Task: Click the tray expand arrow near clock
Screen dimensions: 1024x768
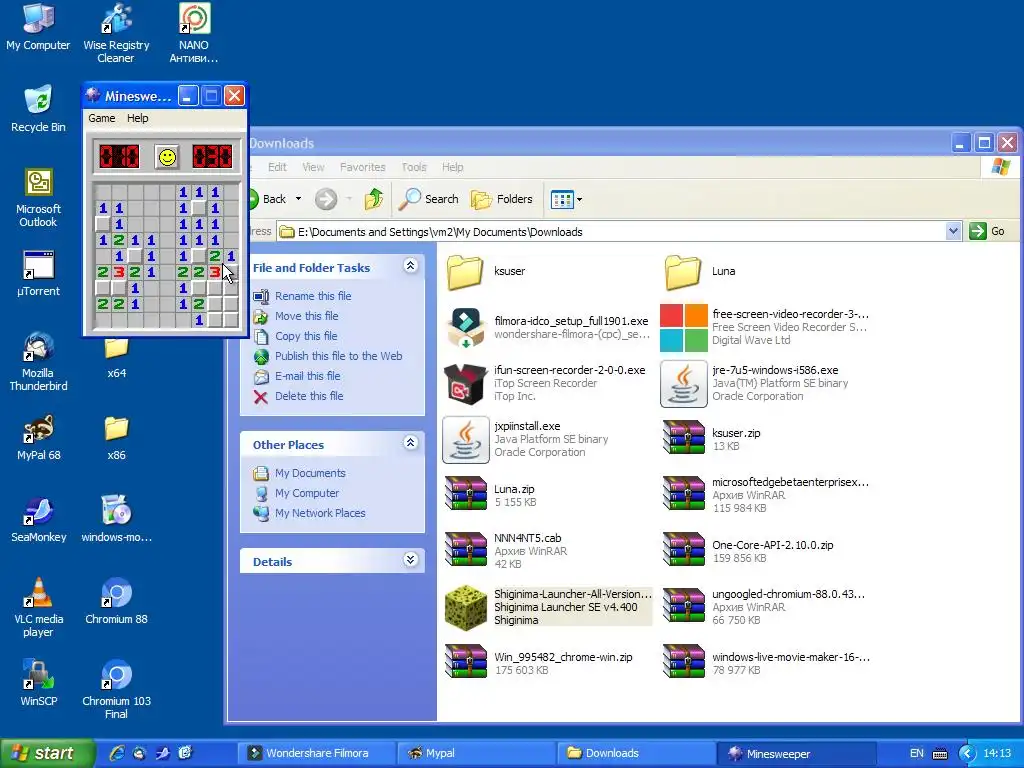Action: [967, 754]
